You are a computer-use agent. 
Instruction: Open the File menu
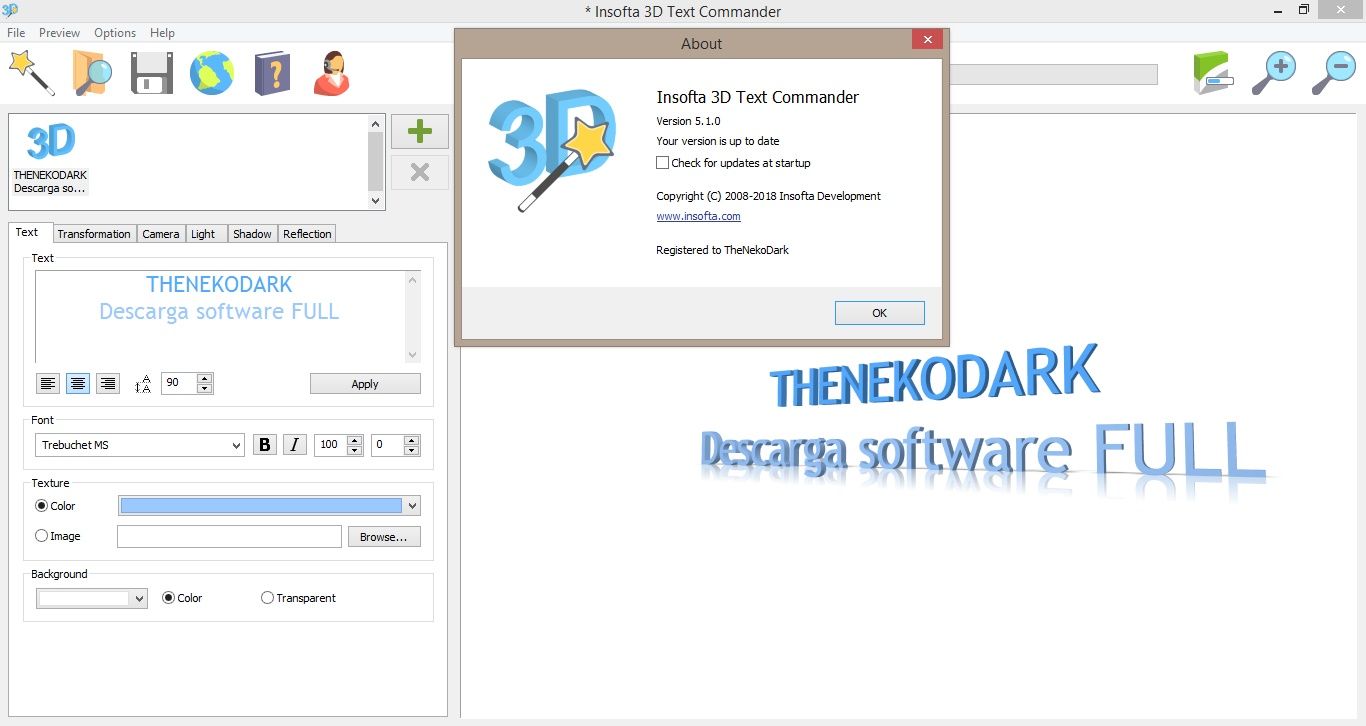[16, 33]
